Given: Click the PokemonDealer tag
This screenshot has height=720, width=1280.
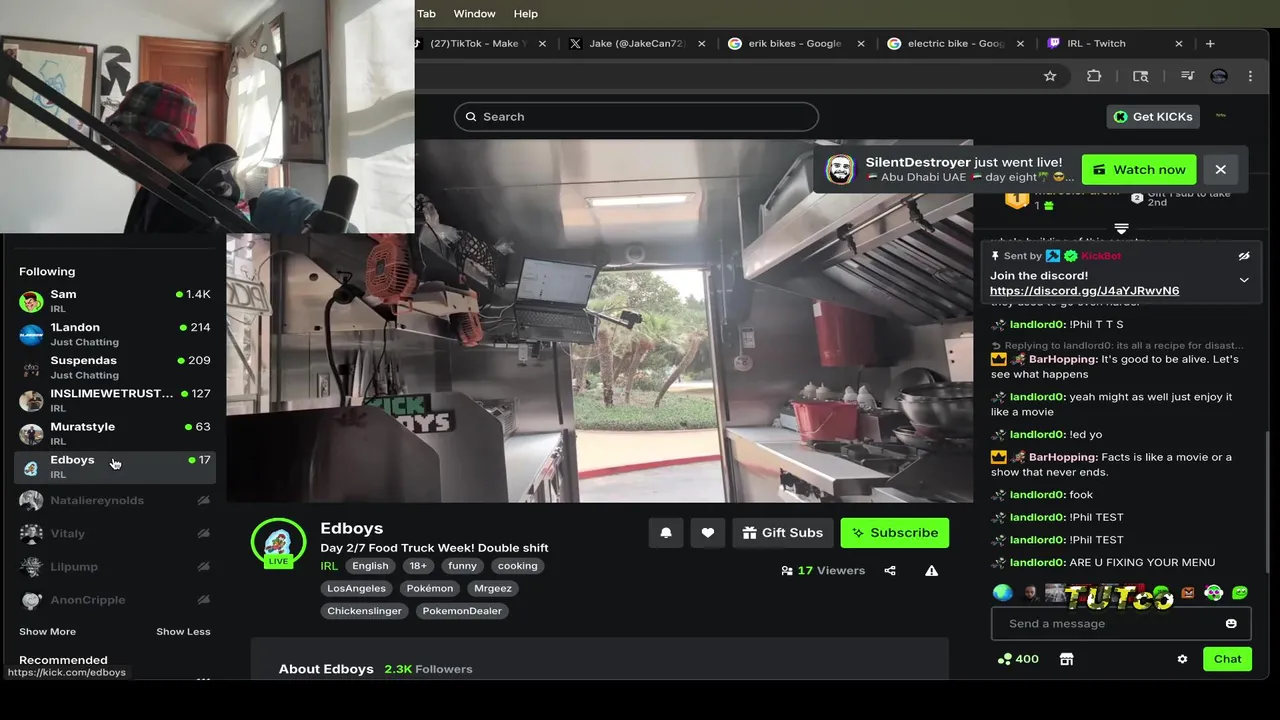Looking at the screenshot, I should (462, 611).
